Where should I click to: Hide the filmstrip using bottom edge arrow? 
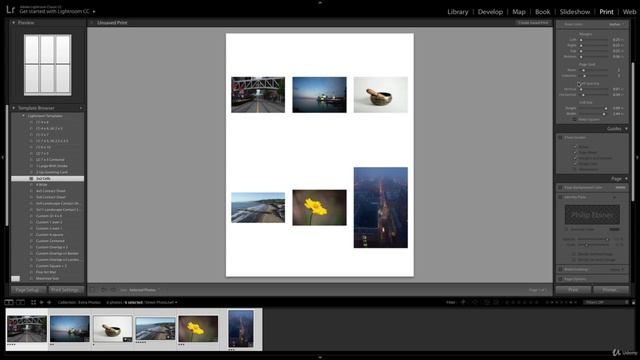click(x=320, y=358)
